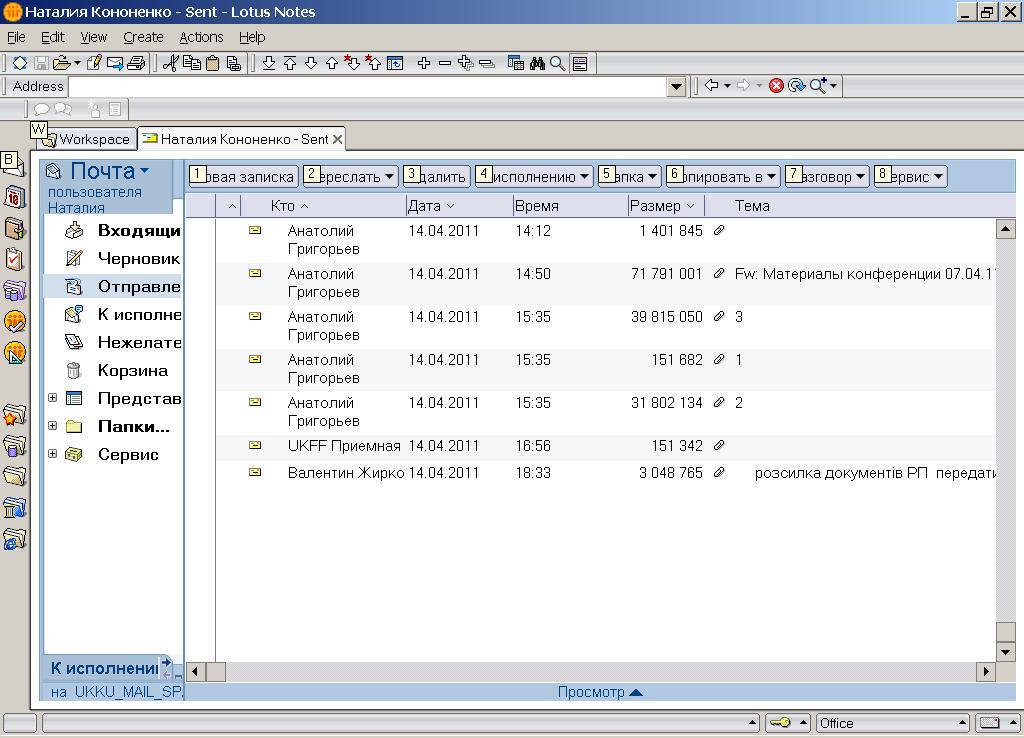Jump to previous unread with red-star up arrow
This screenshot has height=738, width=1024.
pos(373,63)
